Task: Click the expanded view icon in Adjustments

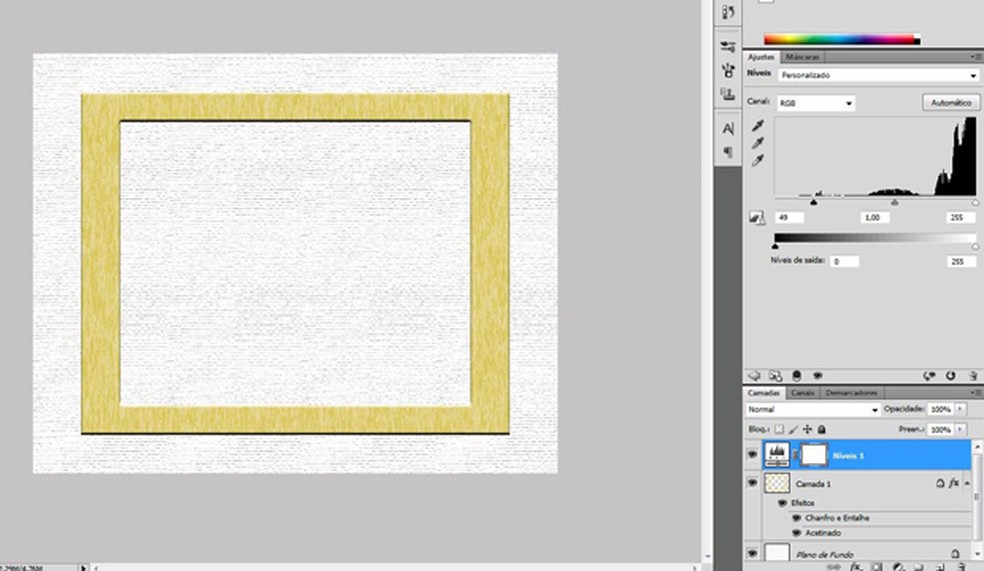Action: (x=776, y=376)
